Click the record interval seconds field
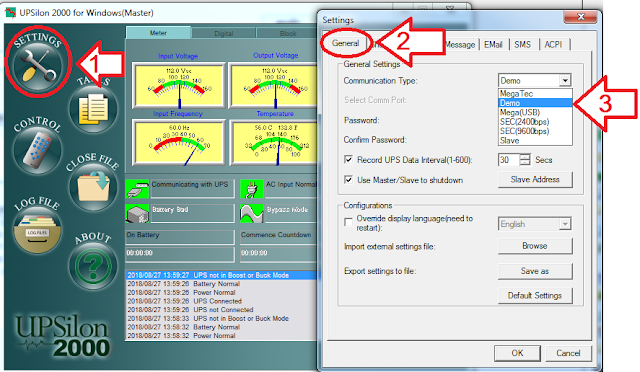The width and height of the screenshot is (640, 372). point(509,160)
